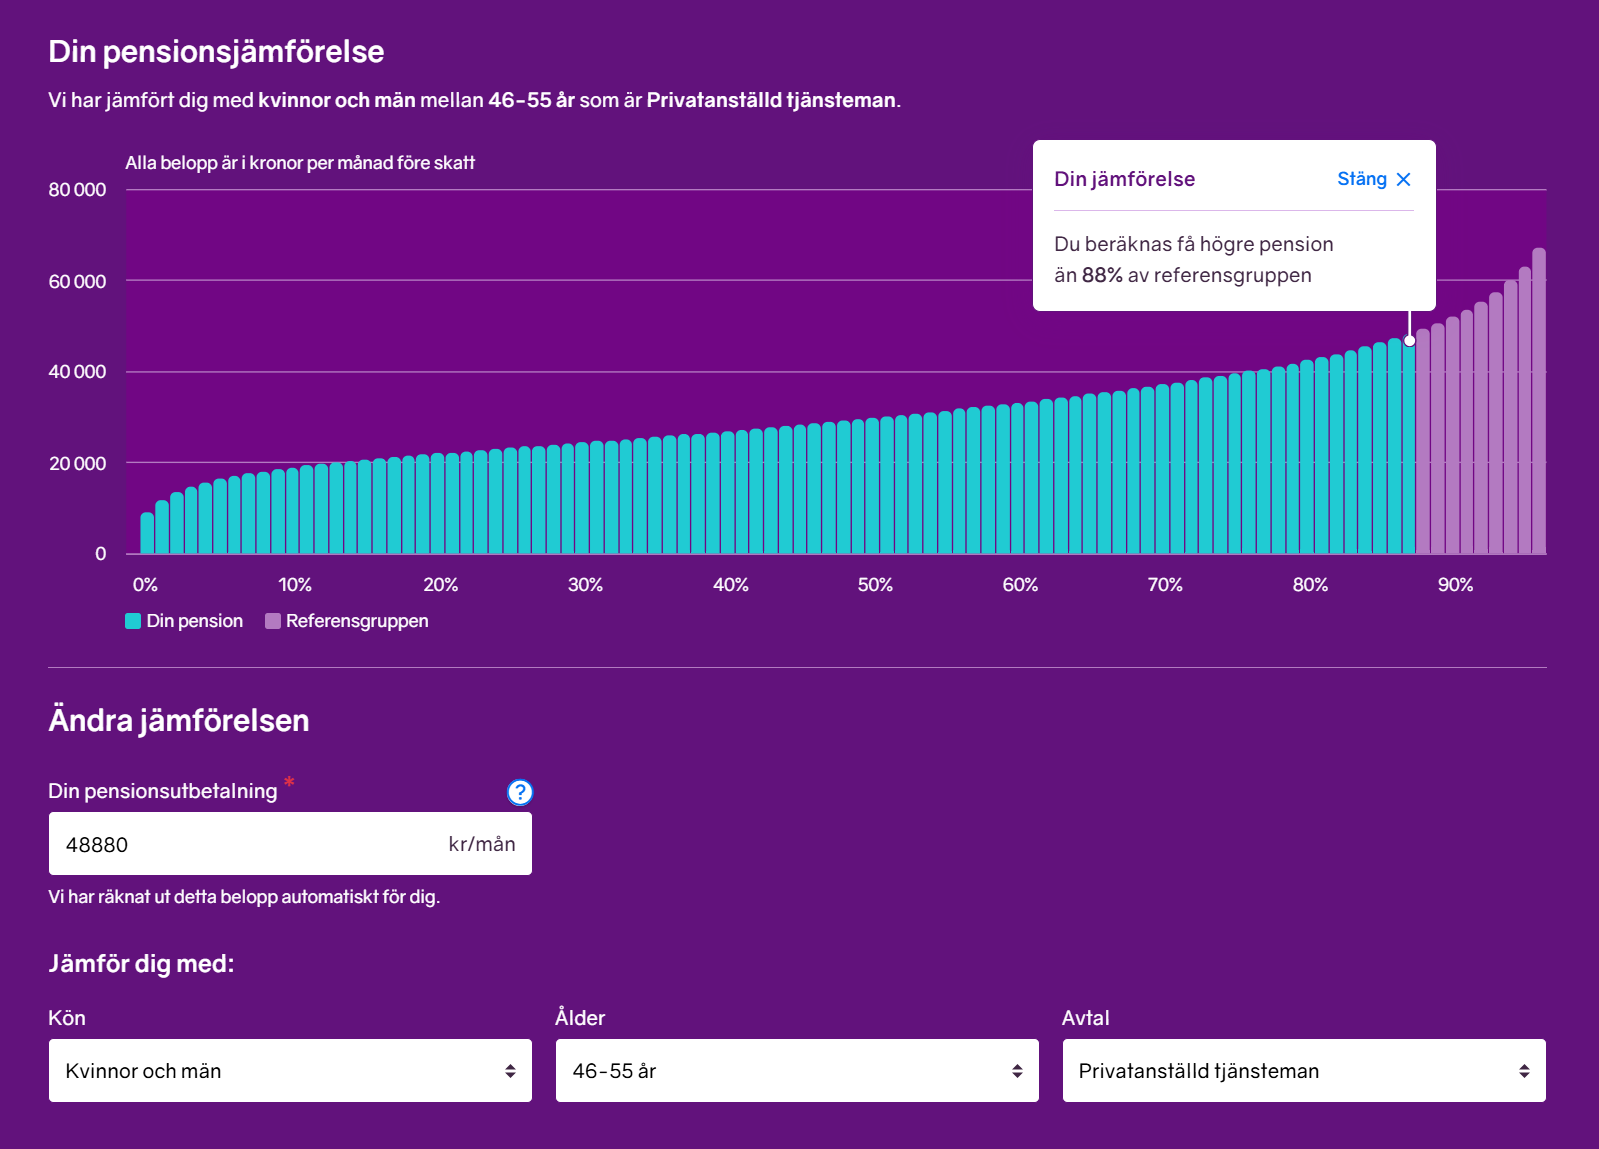Expand the Ålder selector showing 46-55 år
This screenshot has height=1149, width=1599.
(797, 1070)
